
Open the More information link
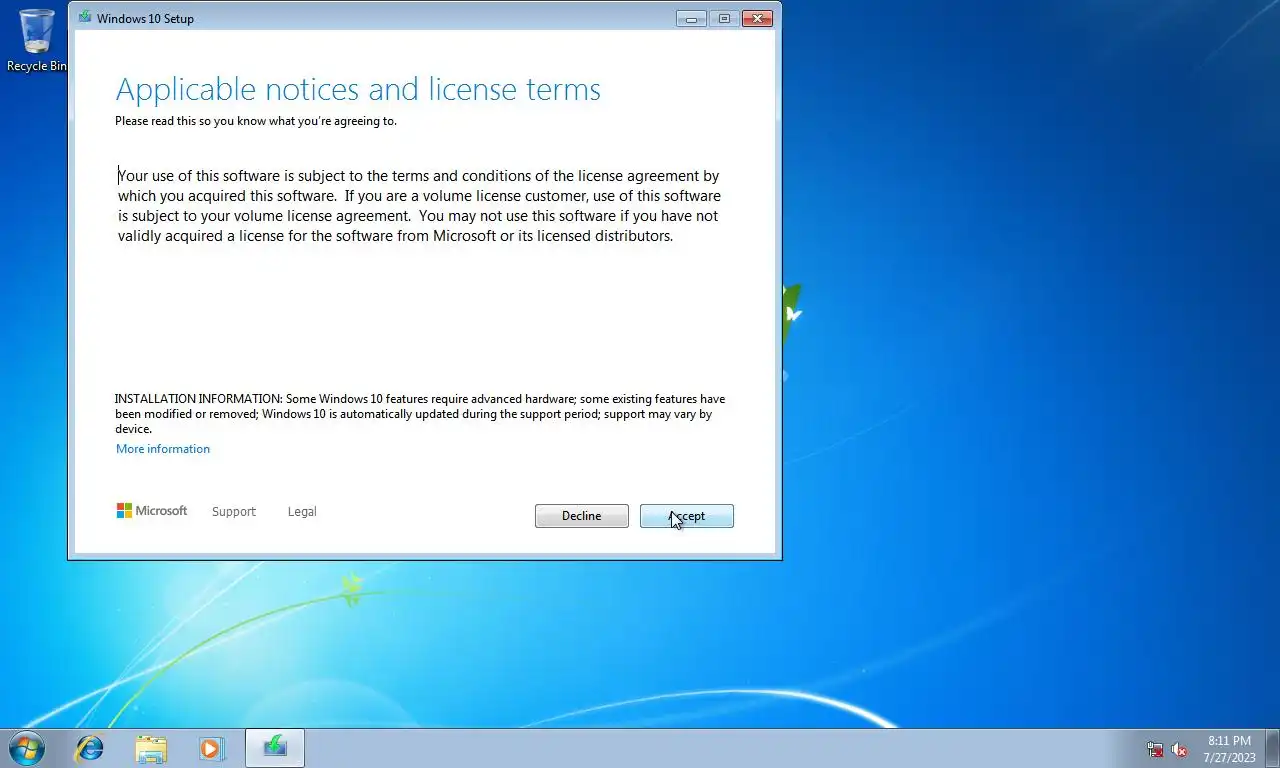coord(163,449)
